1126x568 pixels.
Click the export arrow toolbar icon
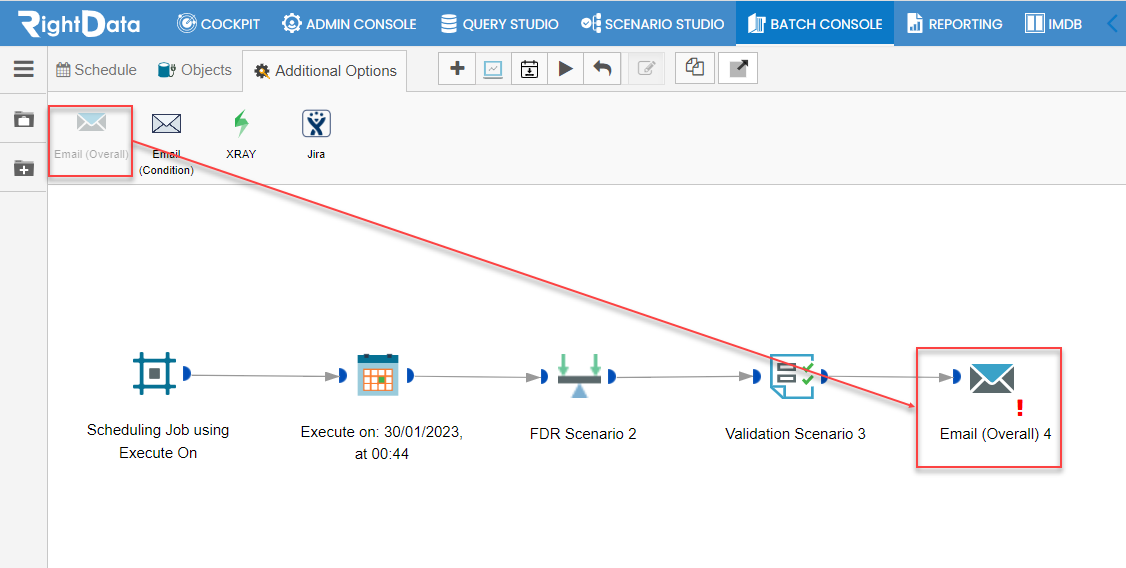(738, 69)
